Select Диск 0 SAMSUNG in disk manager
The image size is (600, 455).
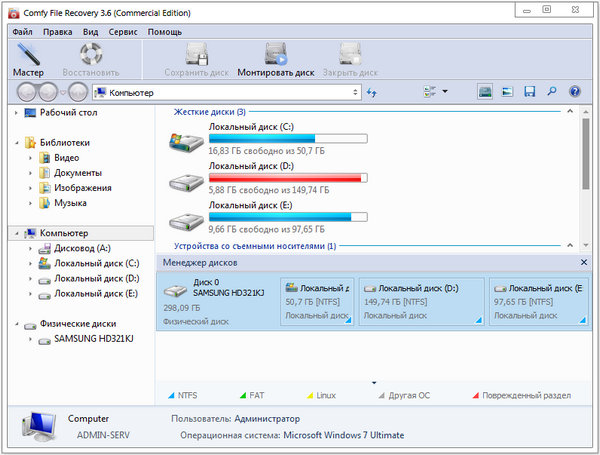pos(215,296)
